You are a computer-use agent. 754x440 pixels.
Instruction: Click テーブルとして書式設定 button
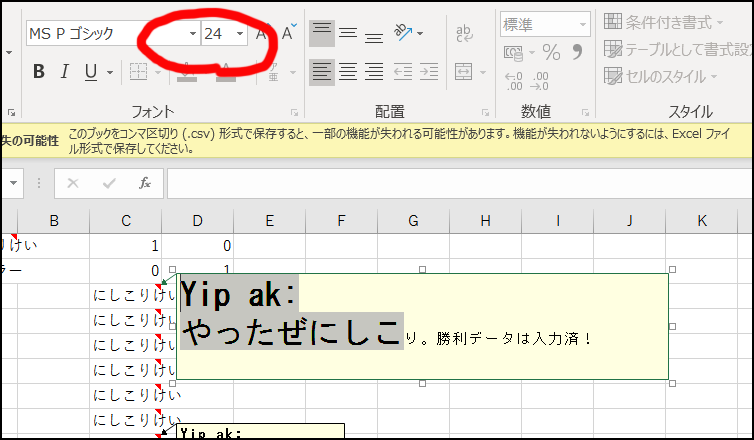(678, 49)
